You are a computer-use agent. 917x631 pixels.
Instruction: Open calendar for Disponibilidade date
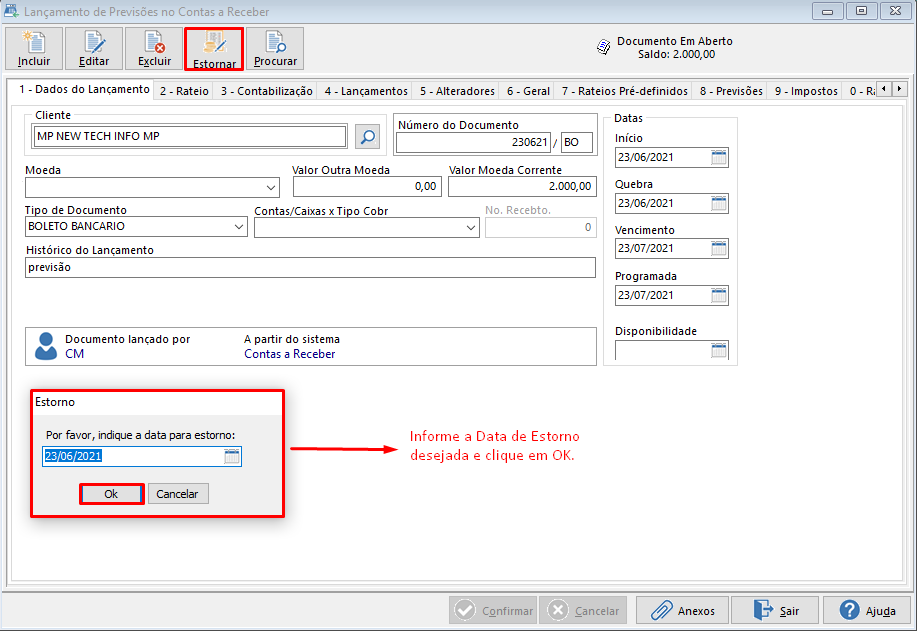[x=719, y=350]
